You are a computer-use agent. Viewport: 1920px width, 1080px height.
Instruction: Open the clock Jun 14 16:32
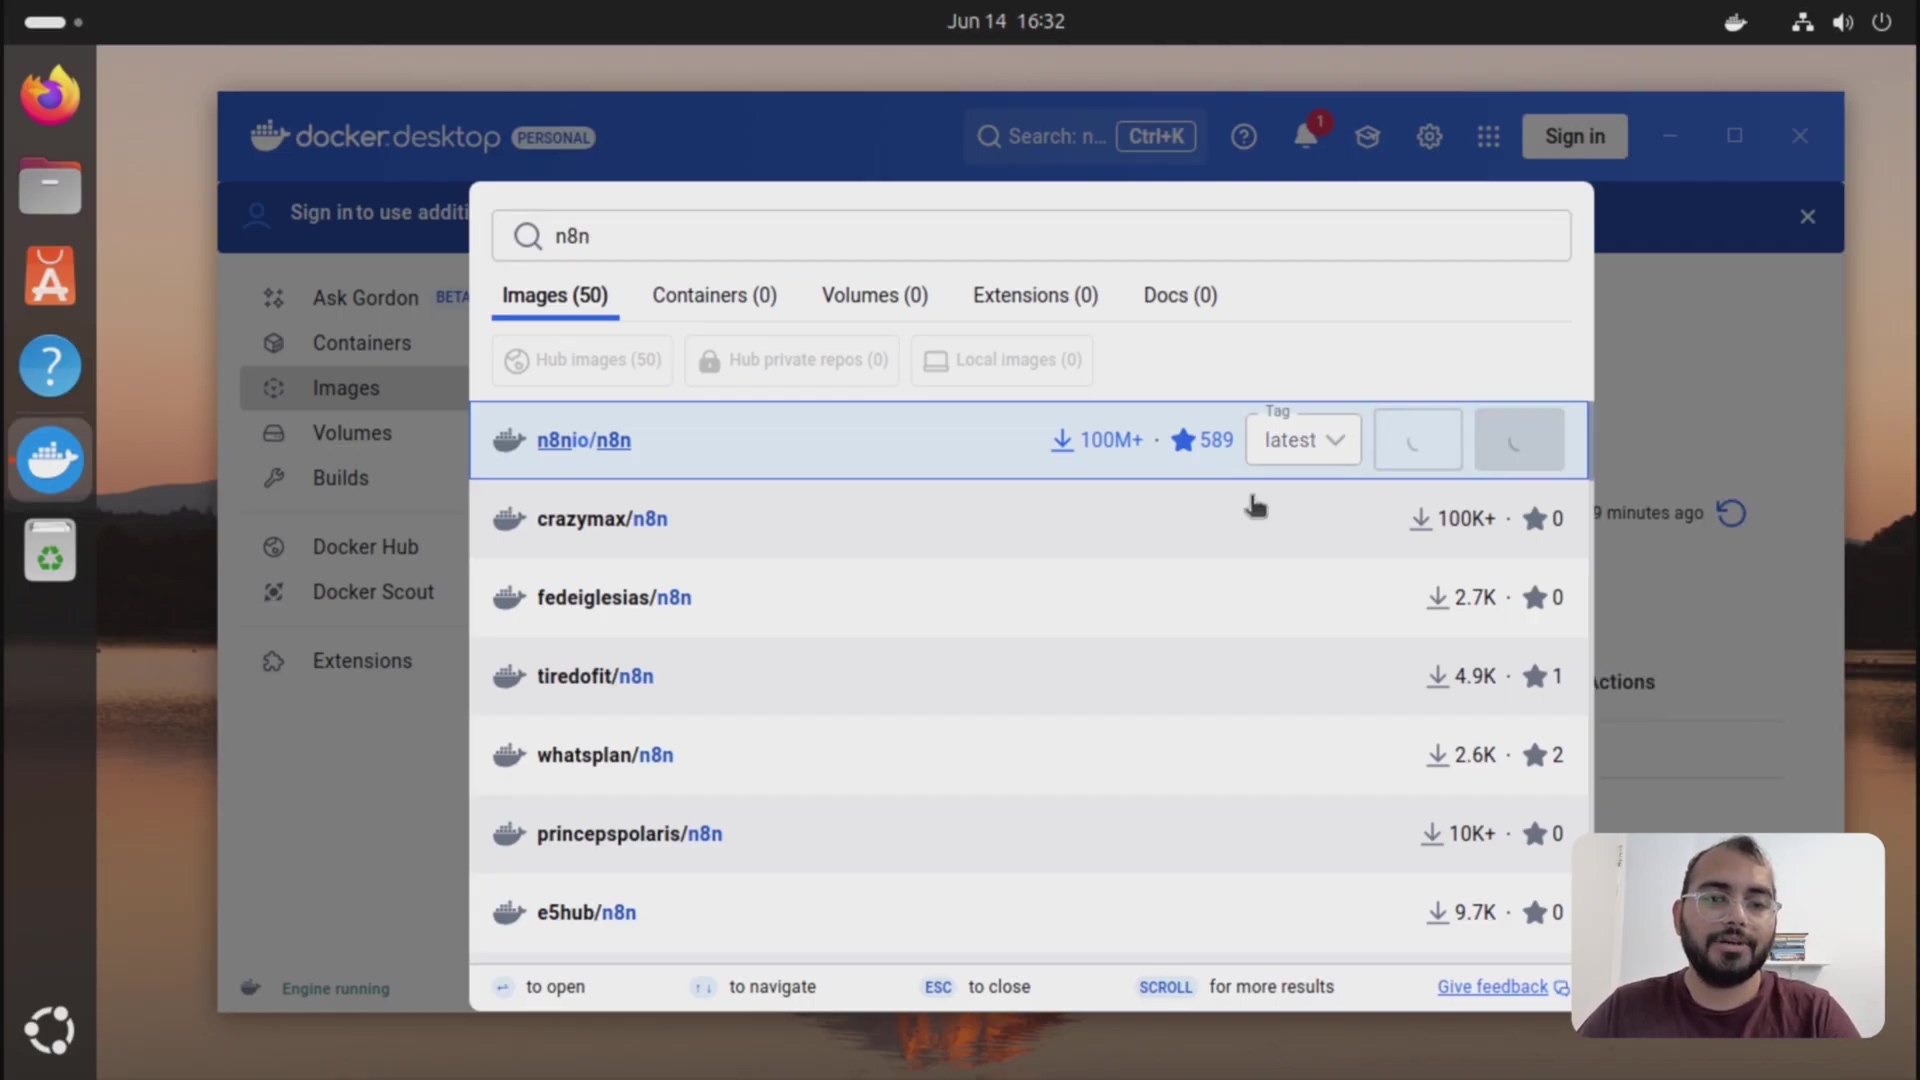1006,21
